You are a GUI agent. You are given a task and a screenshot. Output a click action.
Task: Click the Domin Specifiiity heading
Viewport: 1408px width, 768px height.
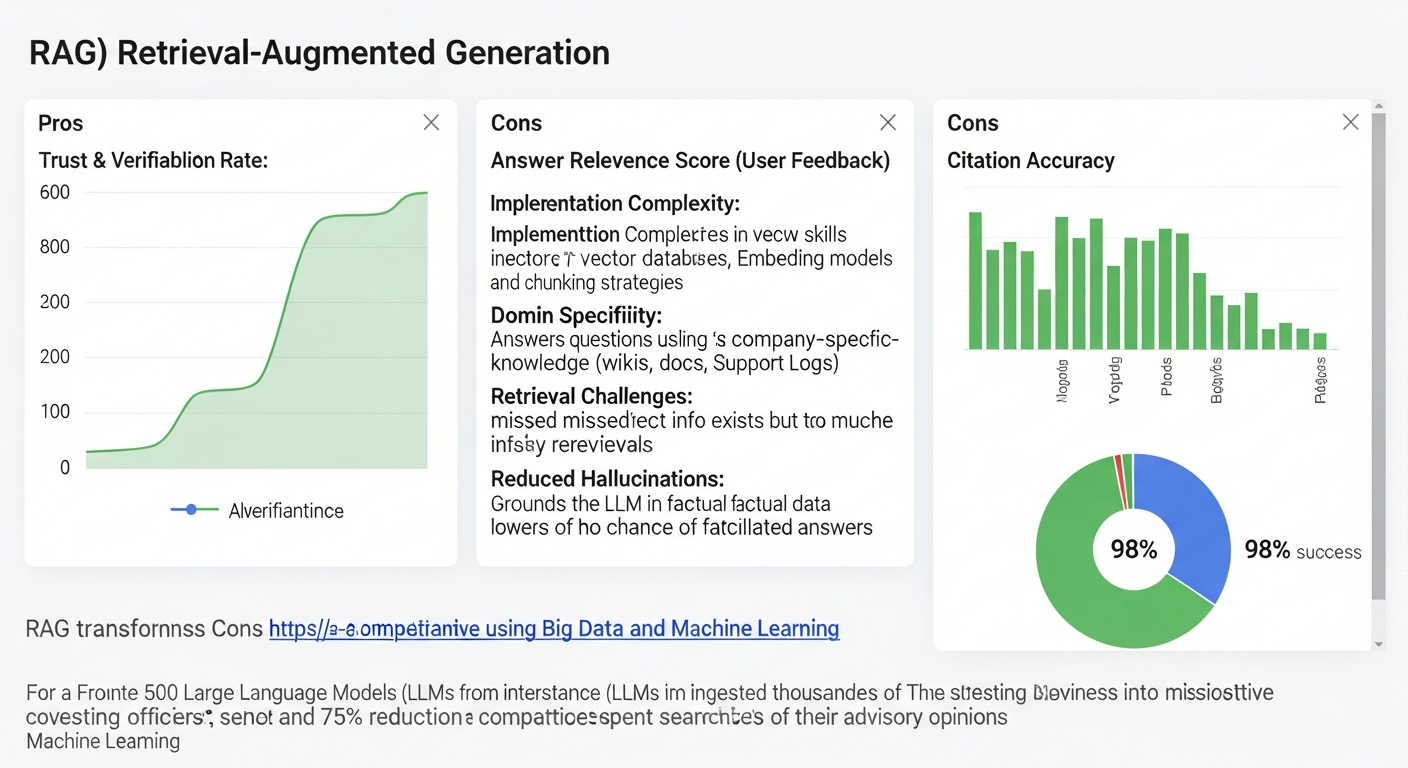[x=576, y=316]
